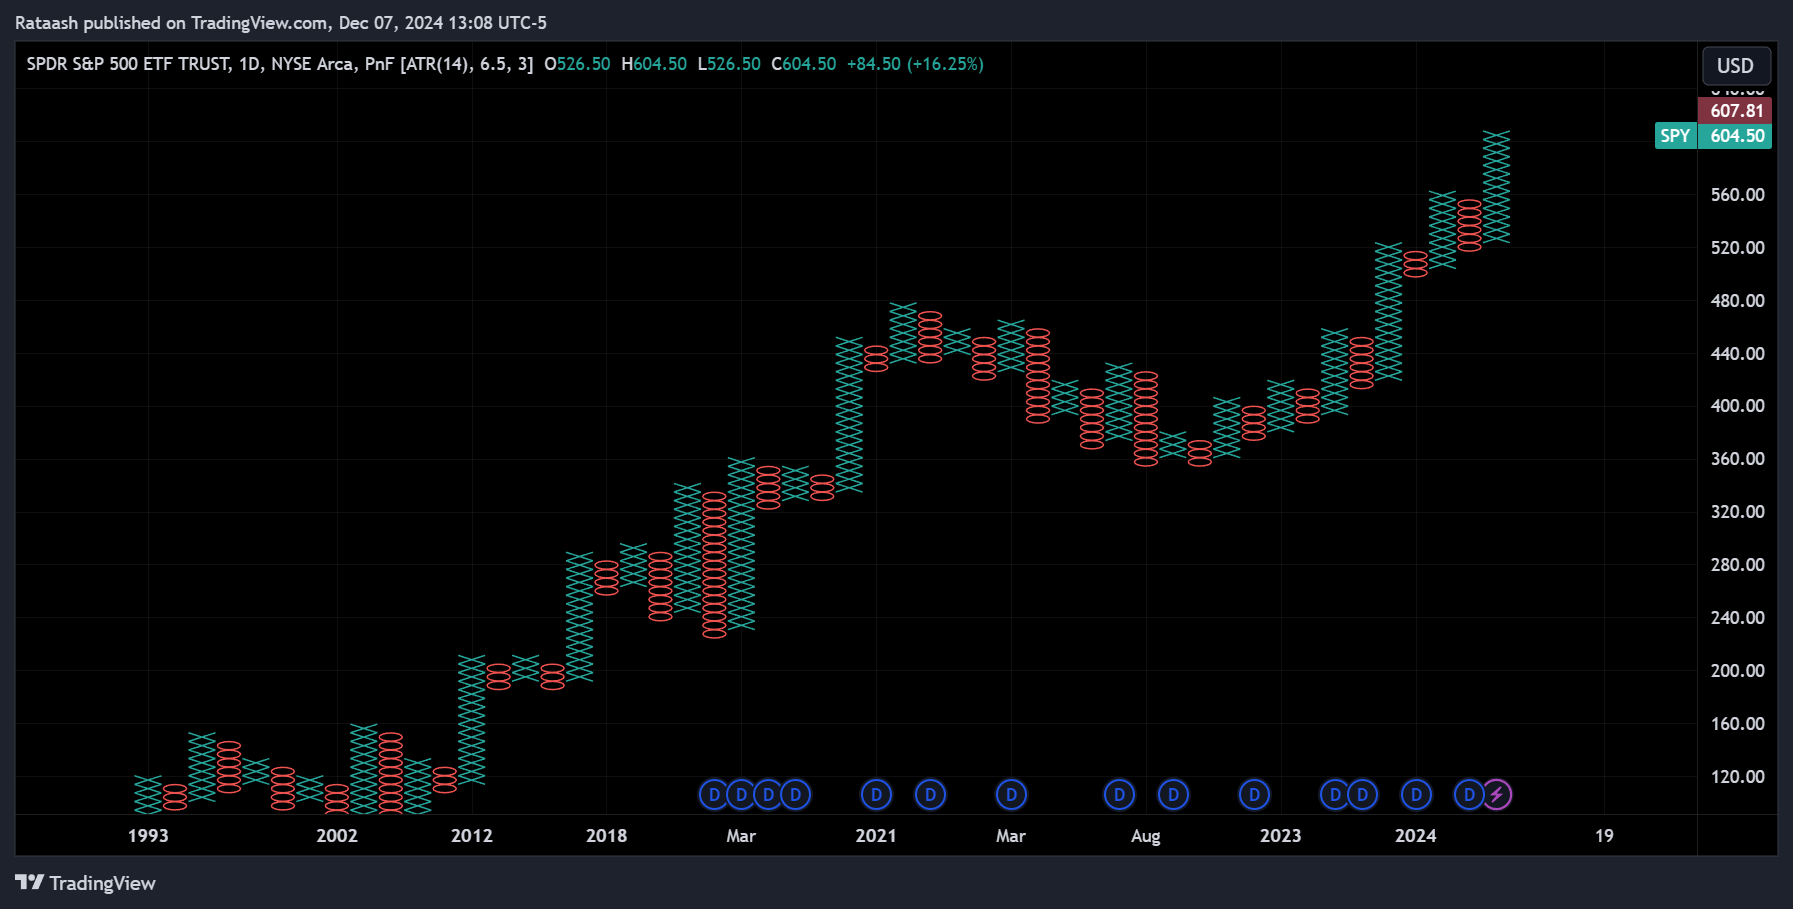Click the 2002 time axis label
1793x909 pixels.
337,836
